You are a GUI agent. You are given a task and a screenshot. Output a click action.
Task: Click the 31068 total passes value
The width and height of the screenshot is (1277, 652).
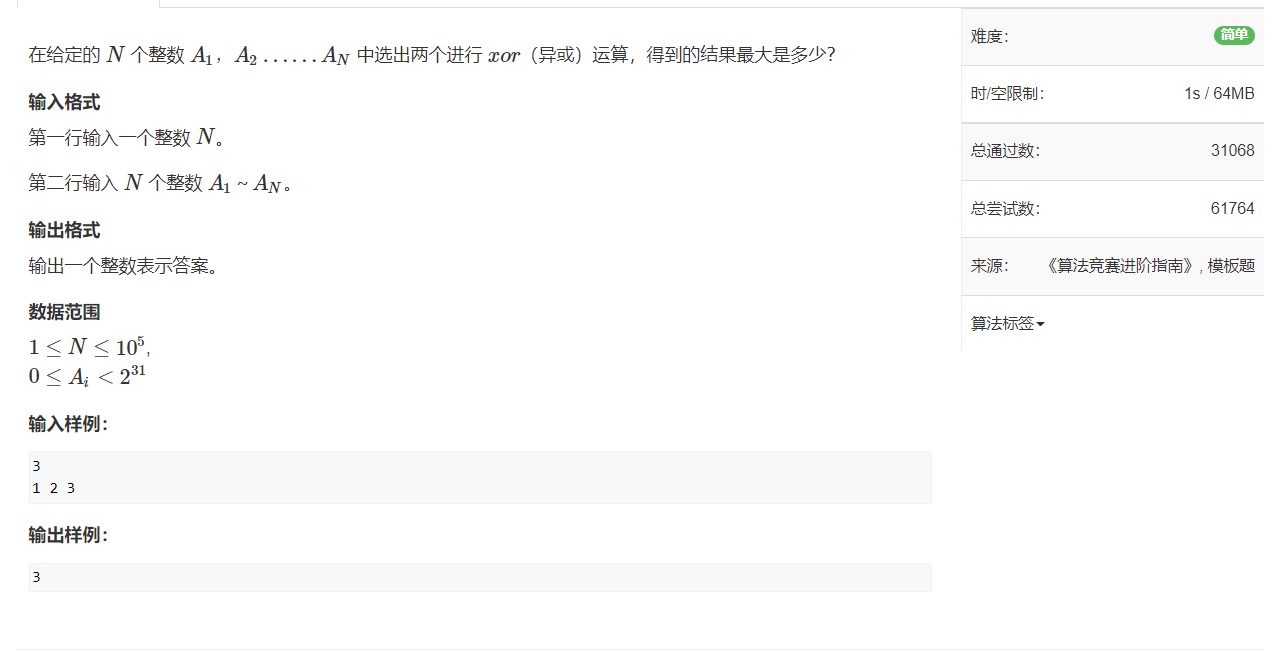(1232, 151)
